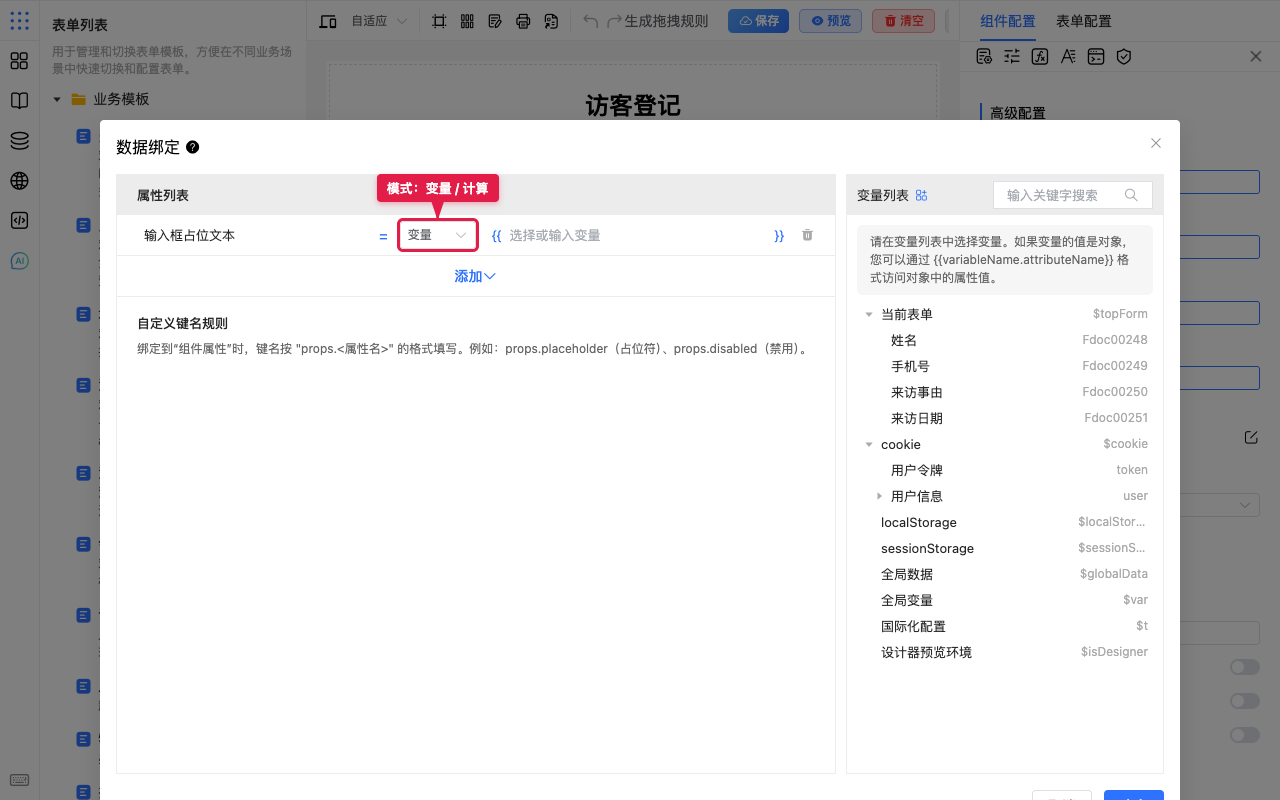
Task: Close the 数据绑定 dialog
Action: point(1156,143)
